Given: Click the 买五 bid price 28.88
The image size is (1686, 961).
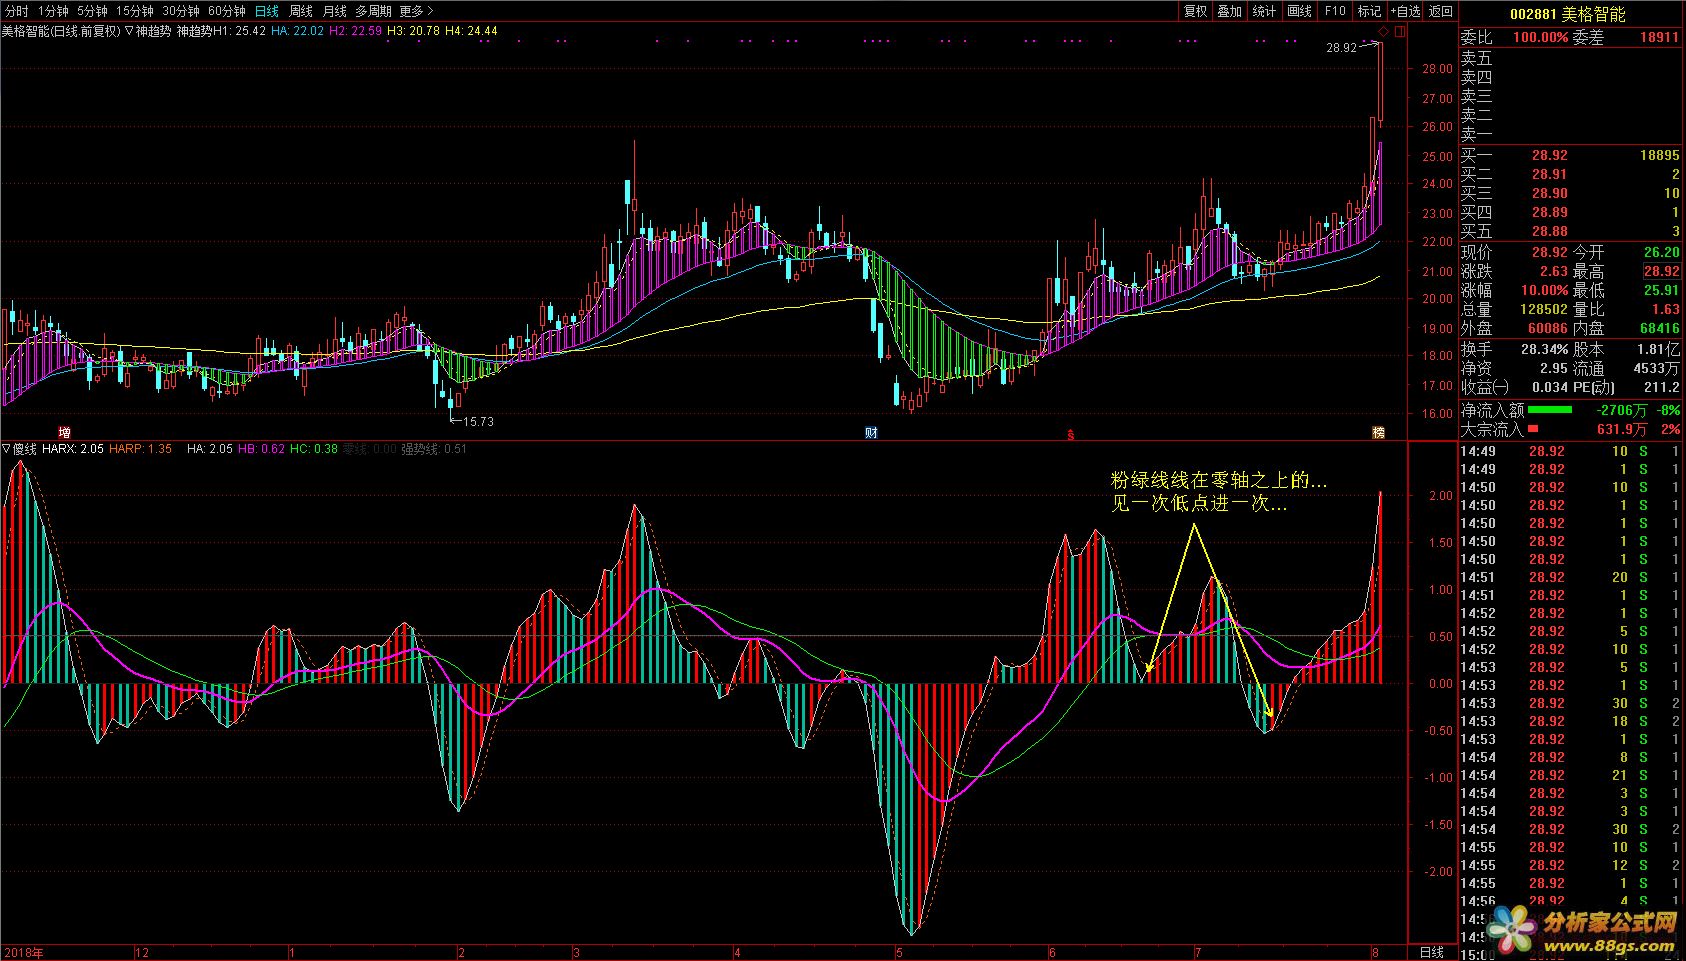Looking at the screenshot, I should [1549, 232].
